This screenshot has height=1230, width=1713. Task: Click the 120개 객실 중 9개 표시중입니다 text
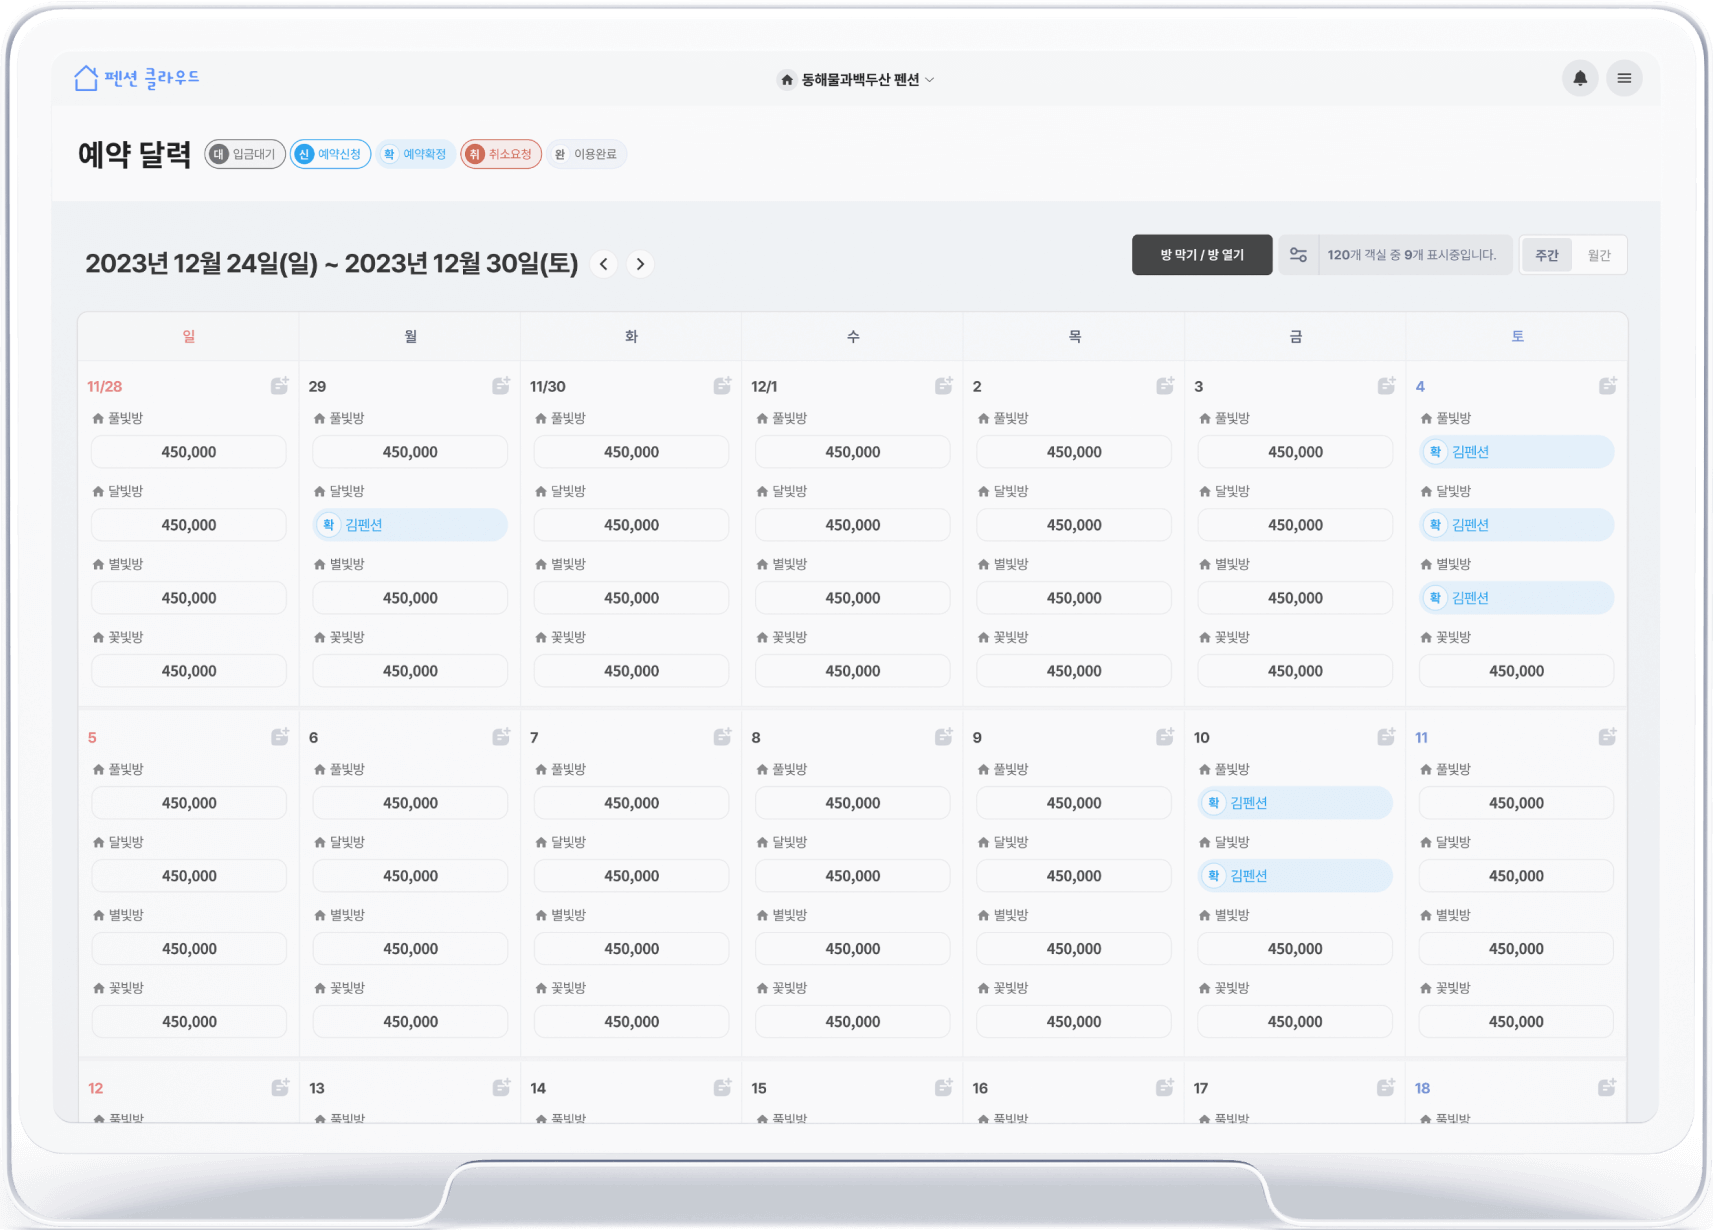(x=1412, y=255)
